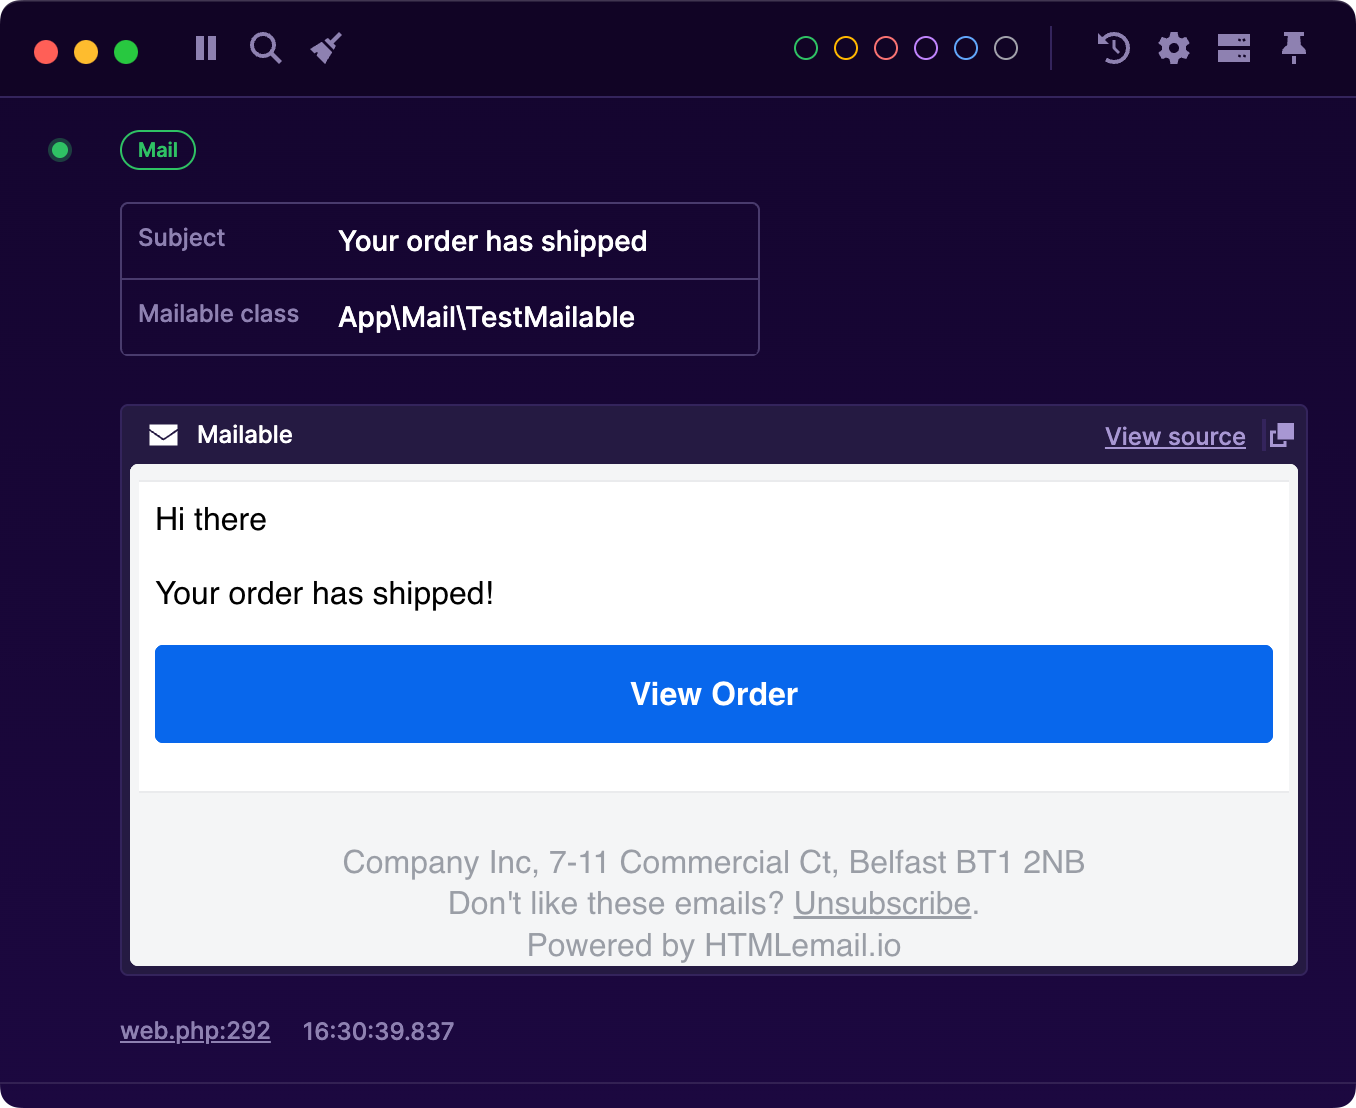Open the screens manager icon
This screenshot has width=1356, height=1108.
pos(1233,47)
